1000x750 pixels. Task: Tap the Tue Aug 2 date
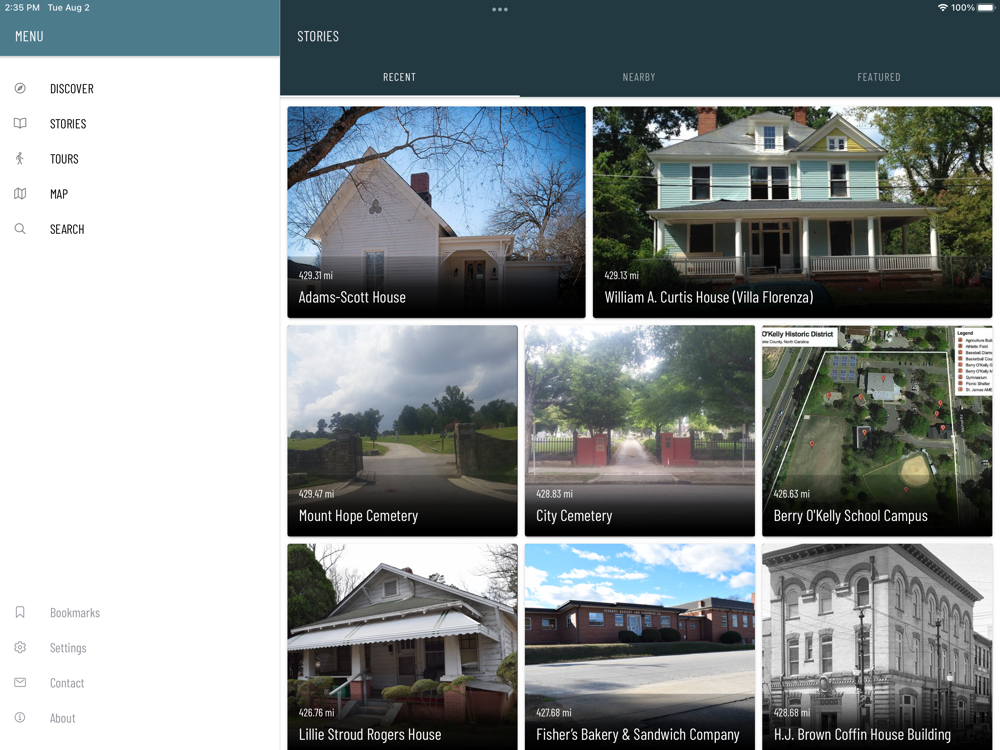pos(69,8)
